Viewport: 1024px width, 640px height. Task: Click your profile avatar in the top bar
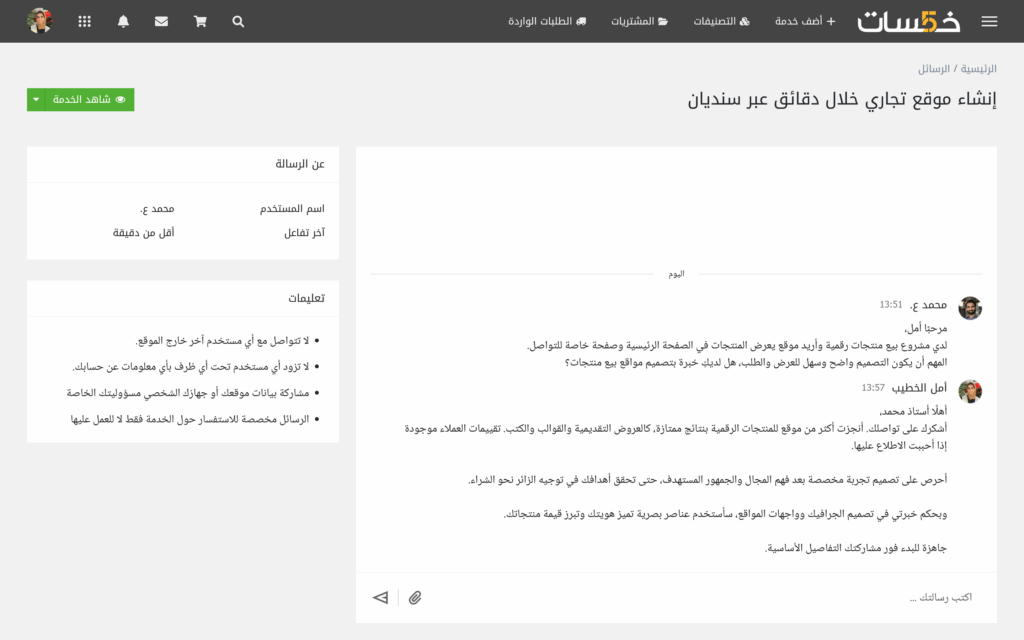coord(41,20)
